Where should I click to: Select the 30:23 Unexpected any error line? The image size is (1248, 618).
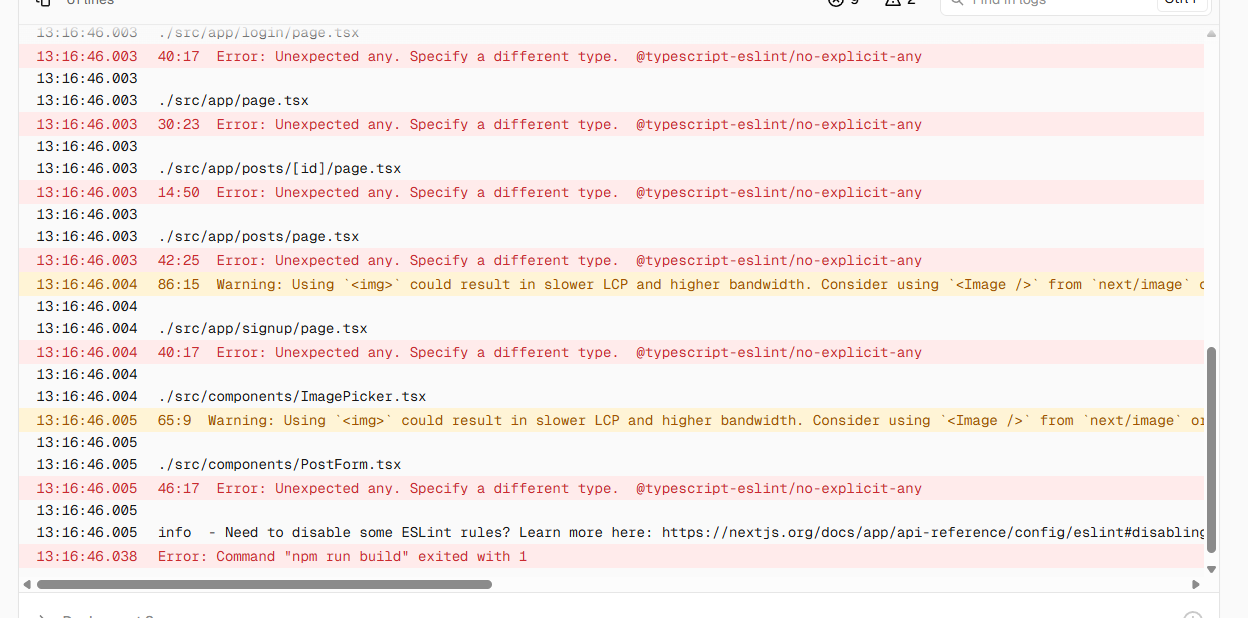540,125
